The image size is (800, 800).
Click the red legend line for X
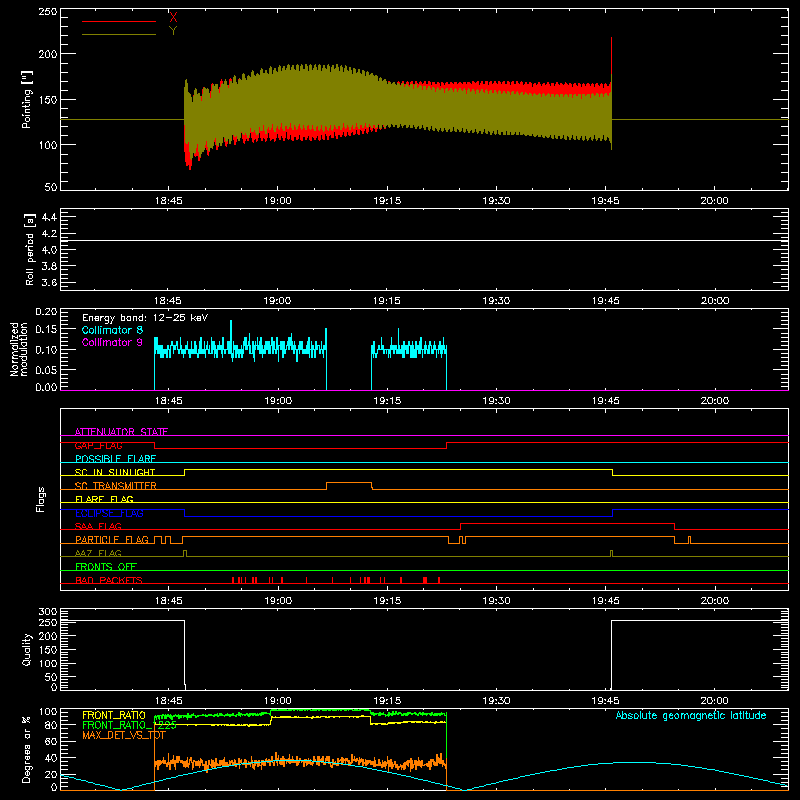119,21
